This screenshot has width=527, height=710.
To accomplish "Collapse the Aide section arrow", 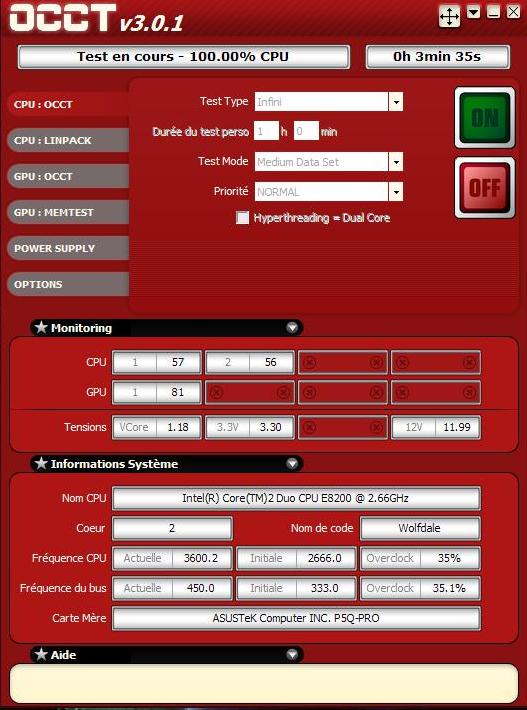I will click(x=292, y=655).
